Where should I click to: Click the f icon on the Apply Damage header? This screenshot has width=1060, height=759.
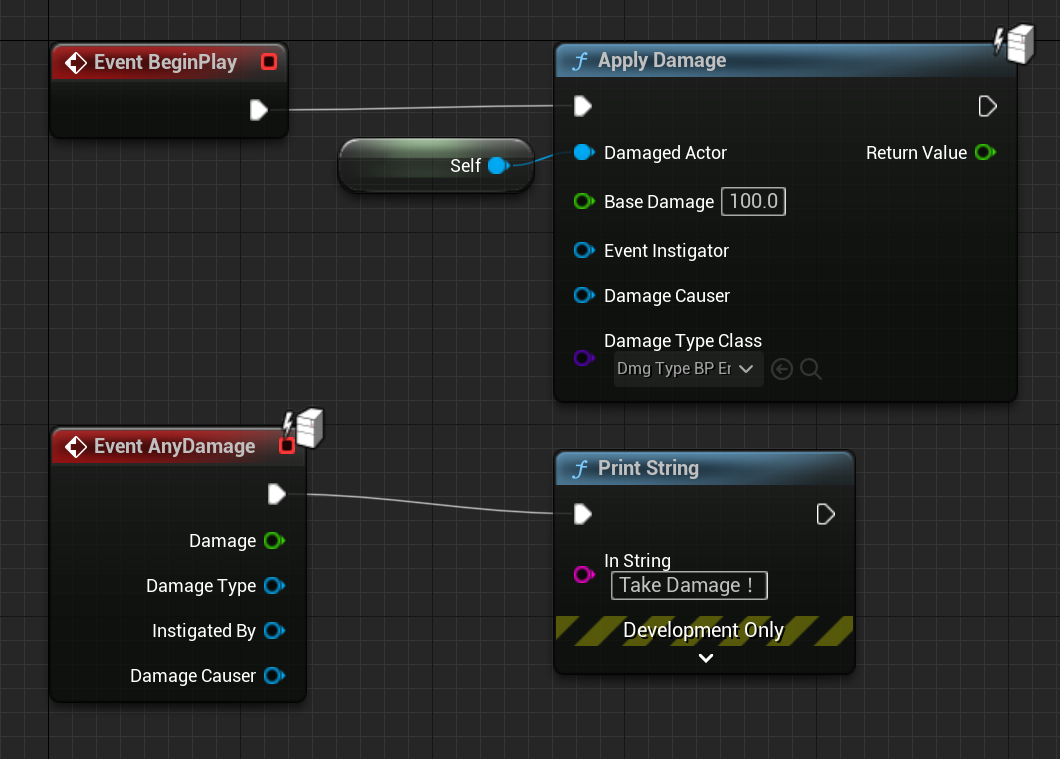[x=580, y=60]
